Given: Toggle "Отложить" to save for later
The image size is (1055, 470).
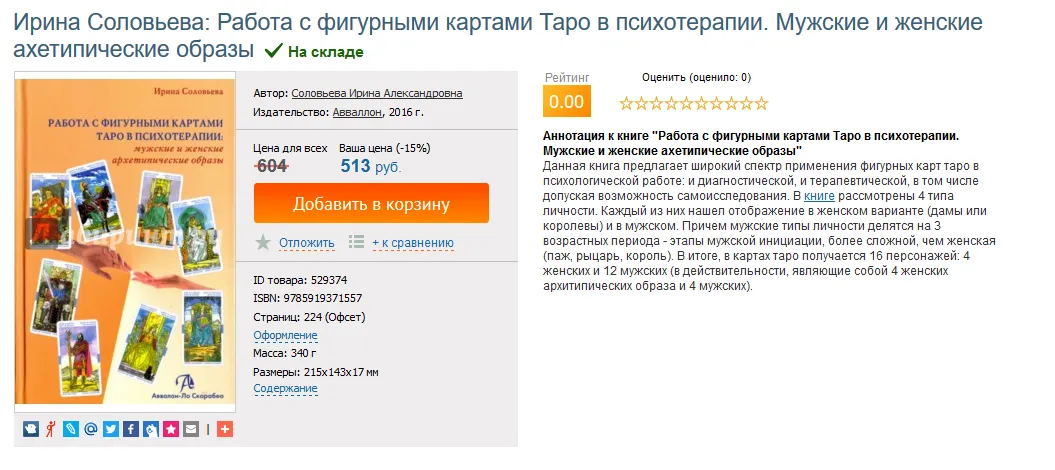Looking at the screenshot, I should click(306, 243).
